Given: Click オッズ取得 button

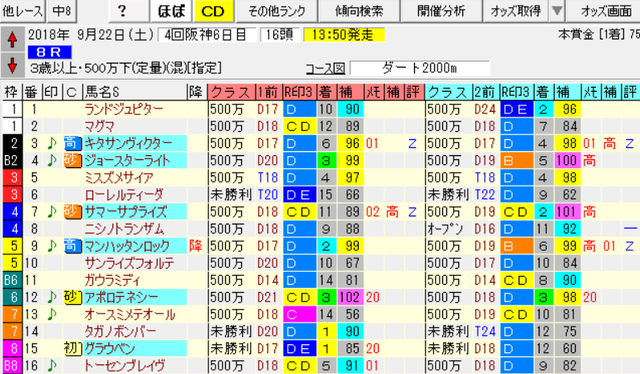Looking at the screenshot, I should pyautogui.click(x=516, y=11).
